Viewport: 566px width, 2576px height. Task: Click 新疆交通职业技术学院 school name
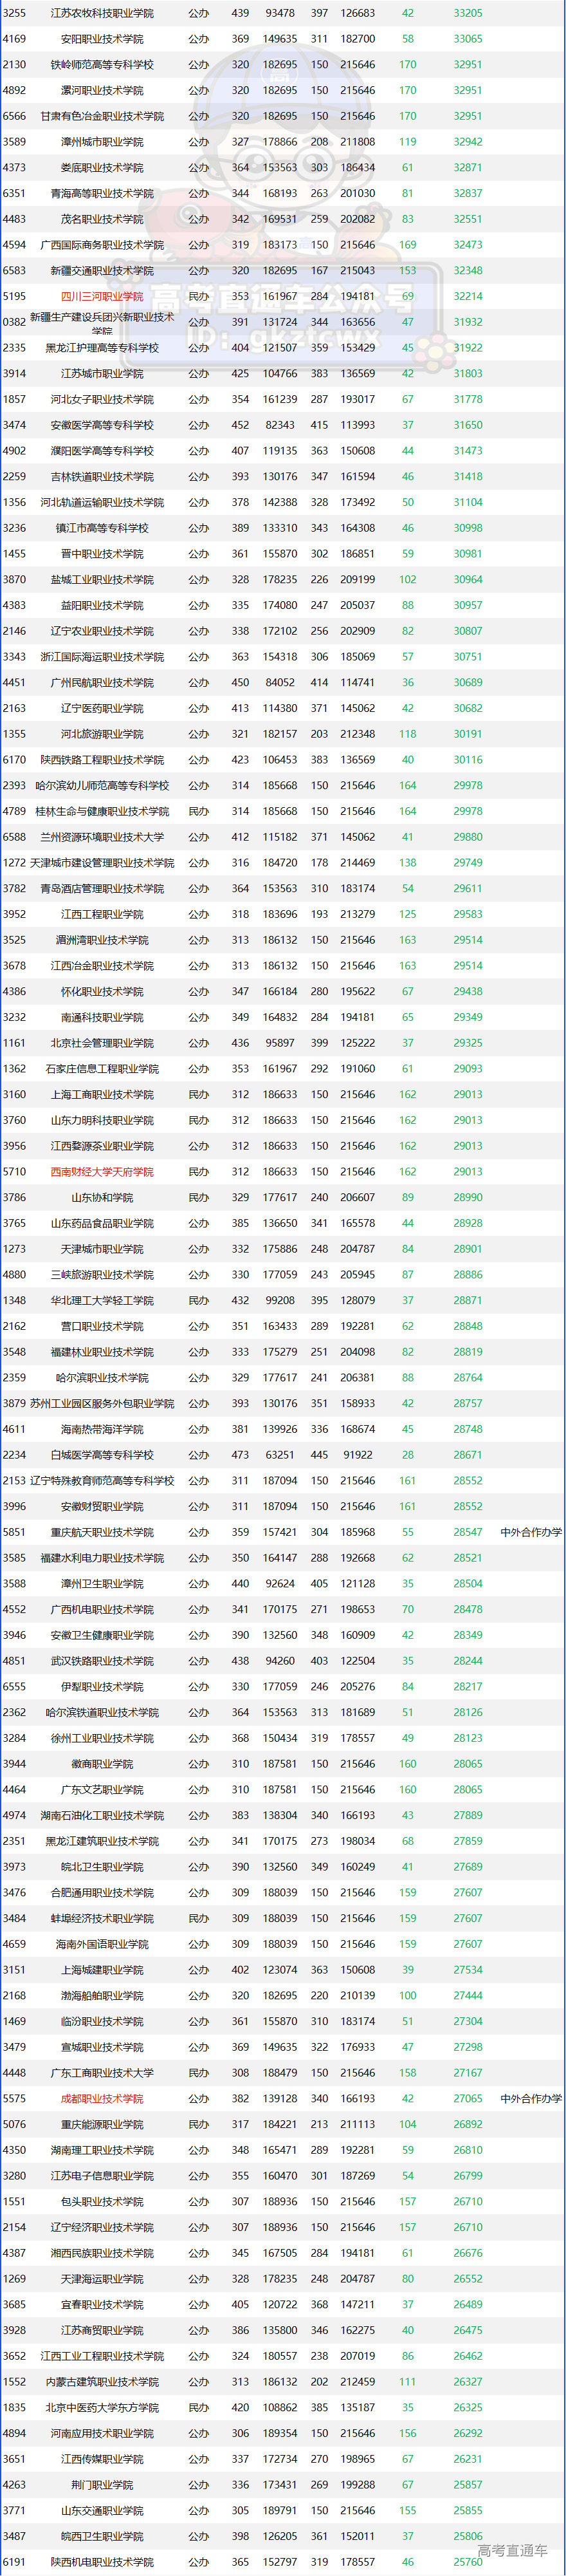coord(102,271)
